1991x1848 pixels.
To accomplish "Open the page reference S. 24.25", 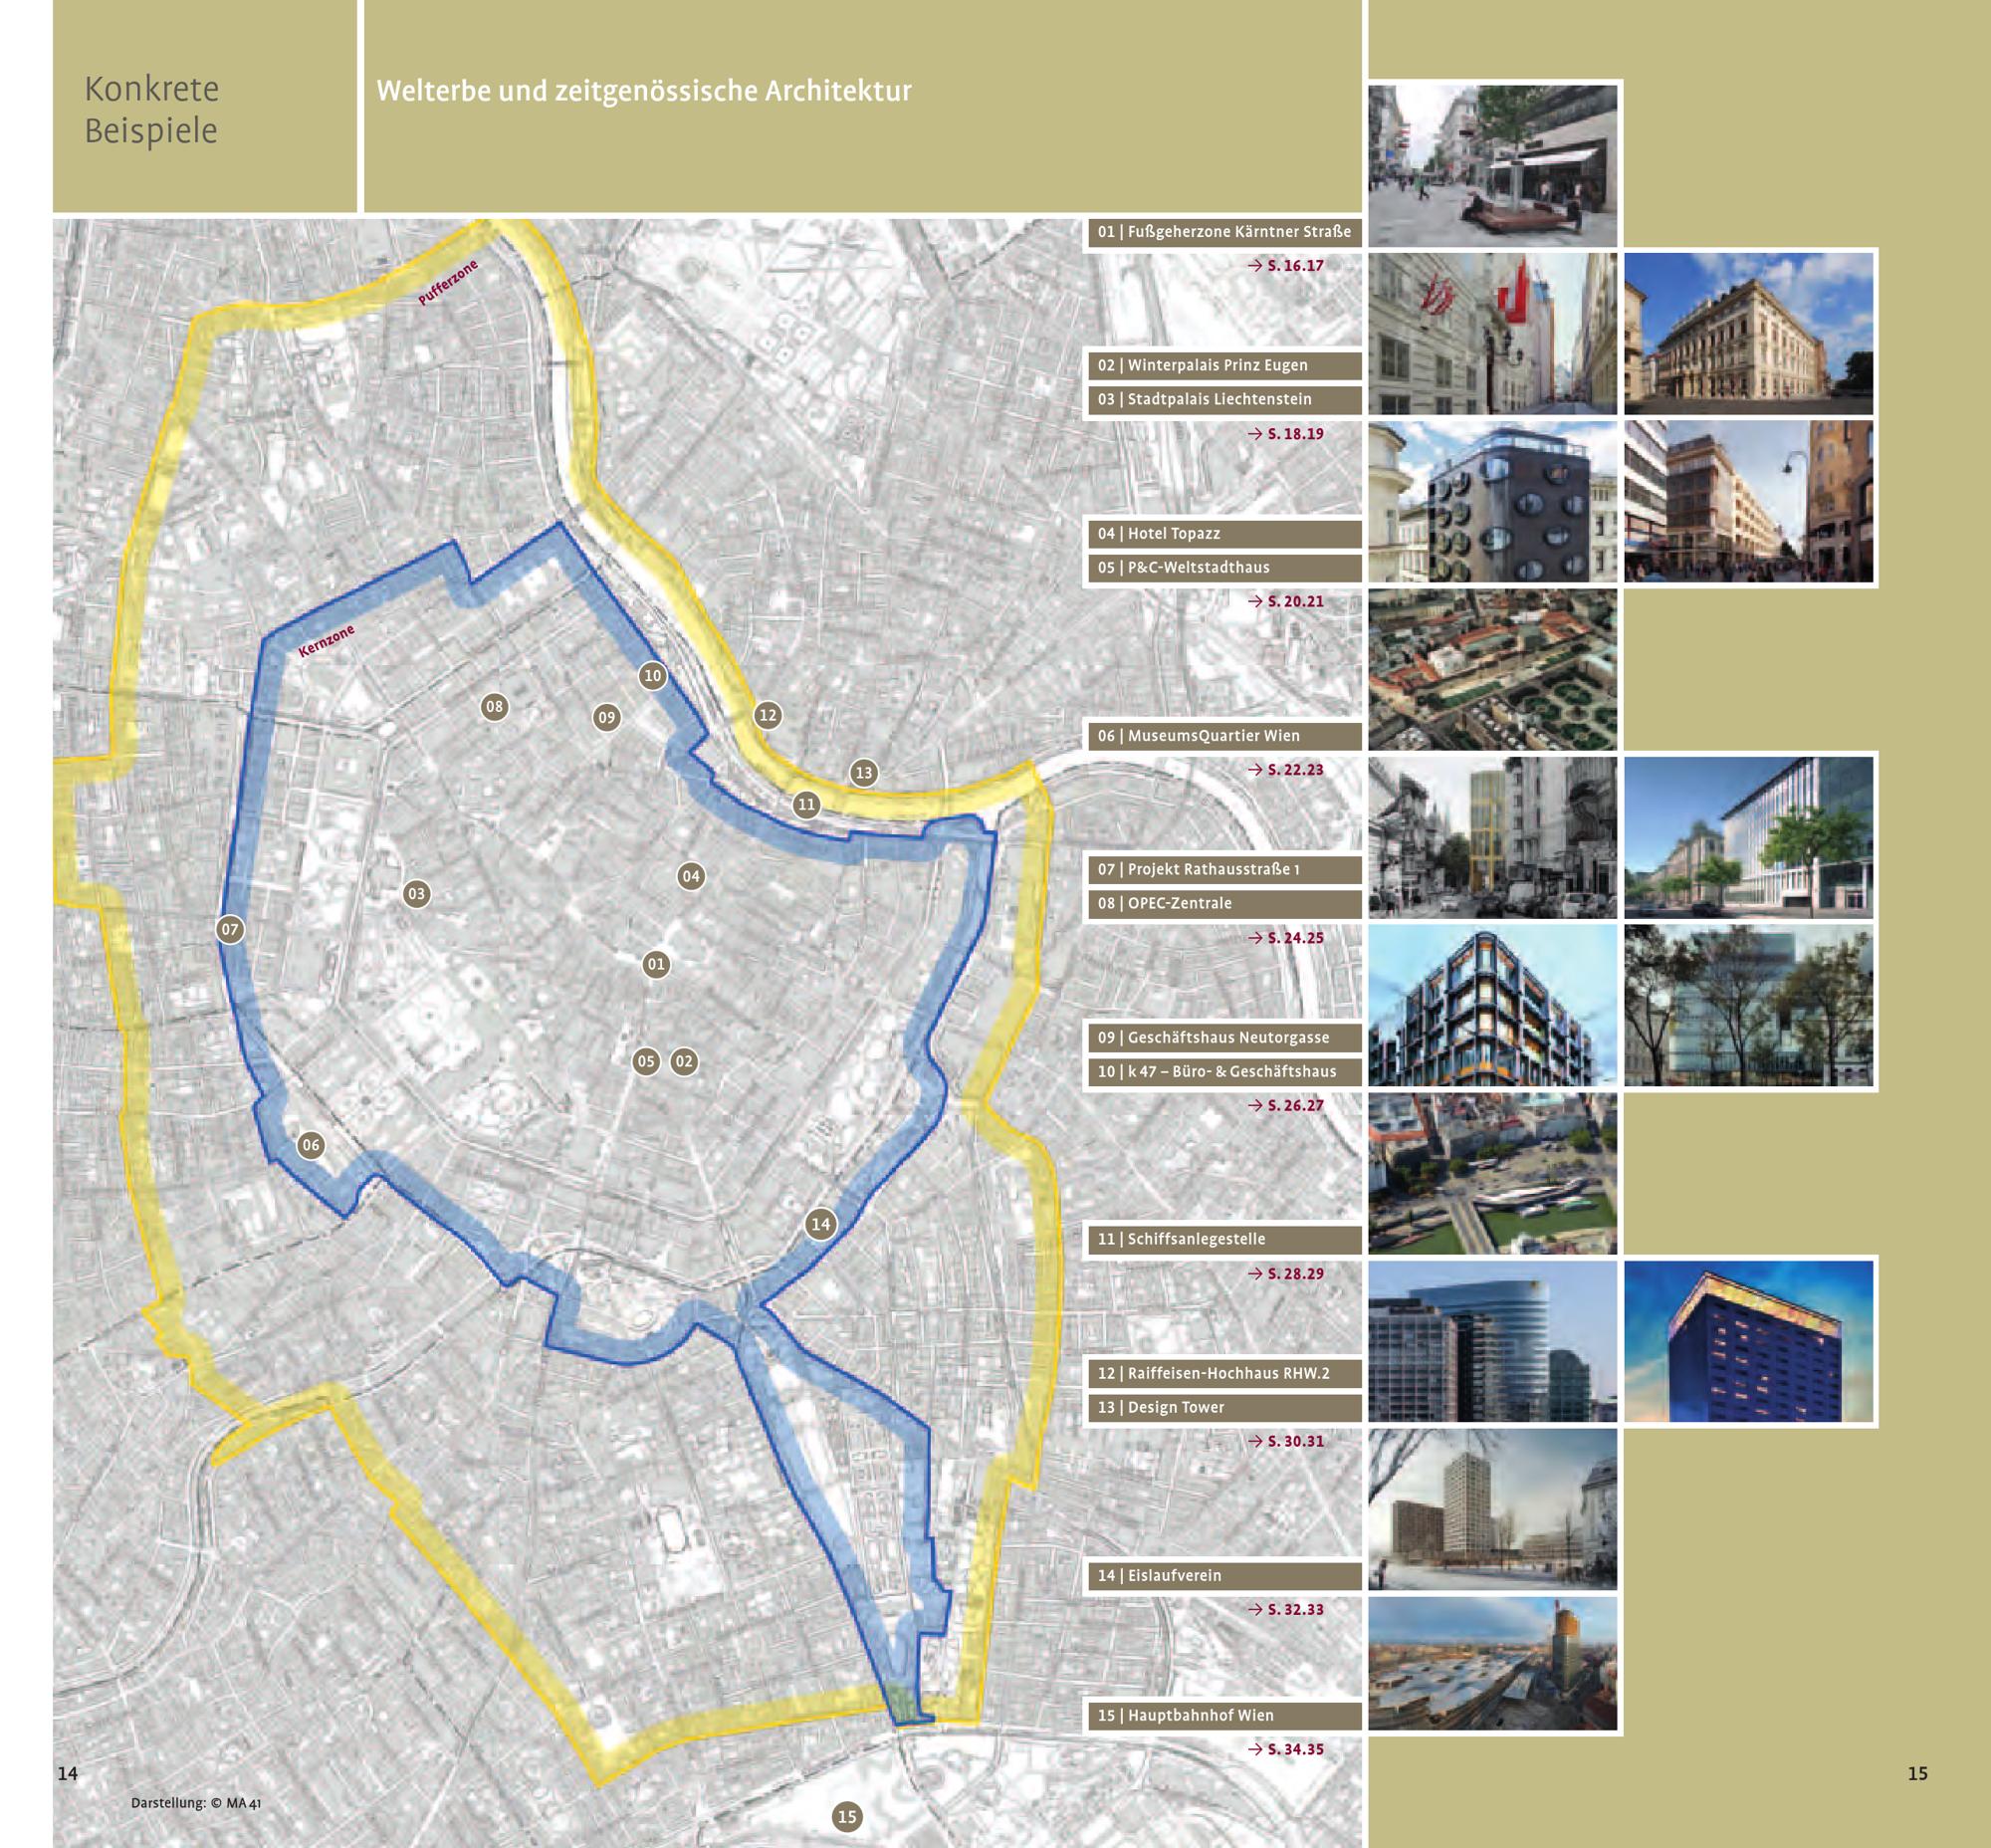I will 1286,938.
